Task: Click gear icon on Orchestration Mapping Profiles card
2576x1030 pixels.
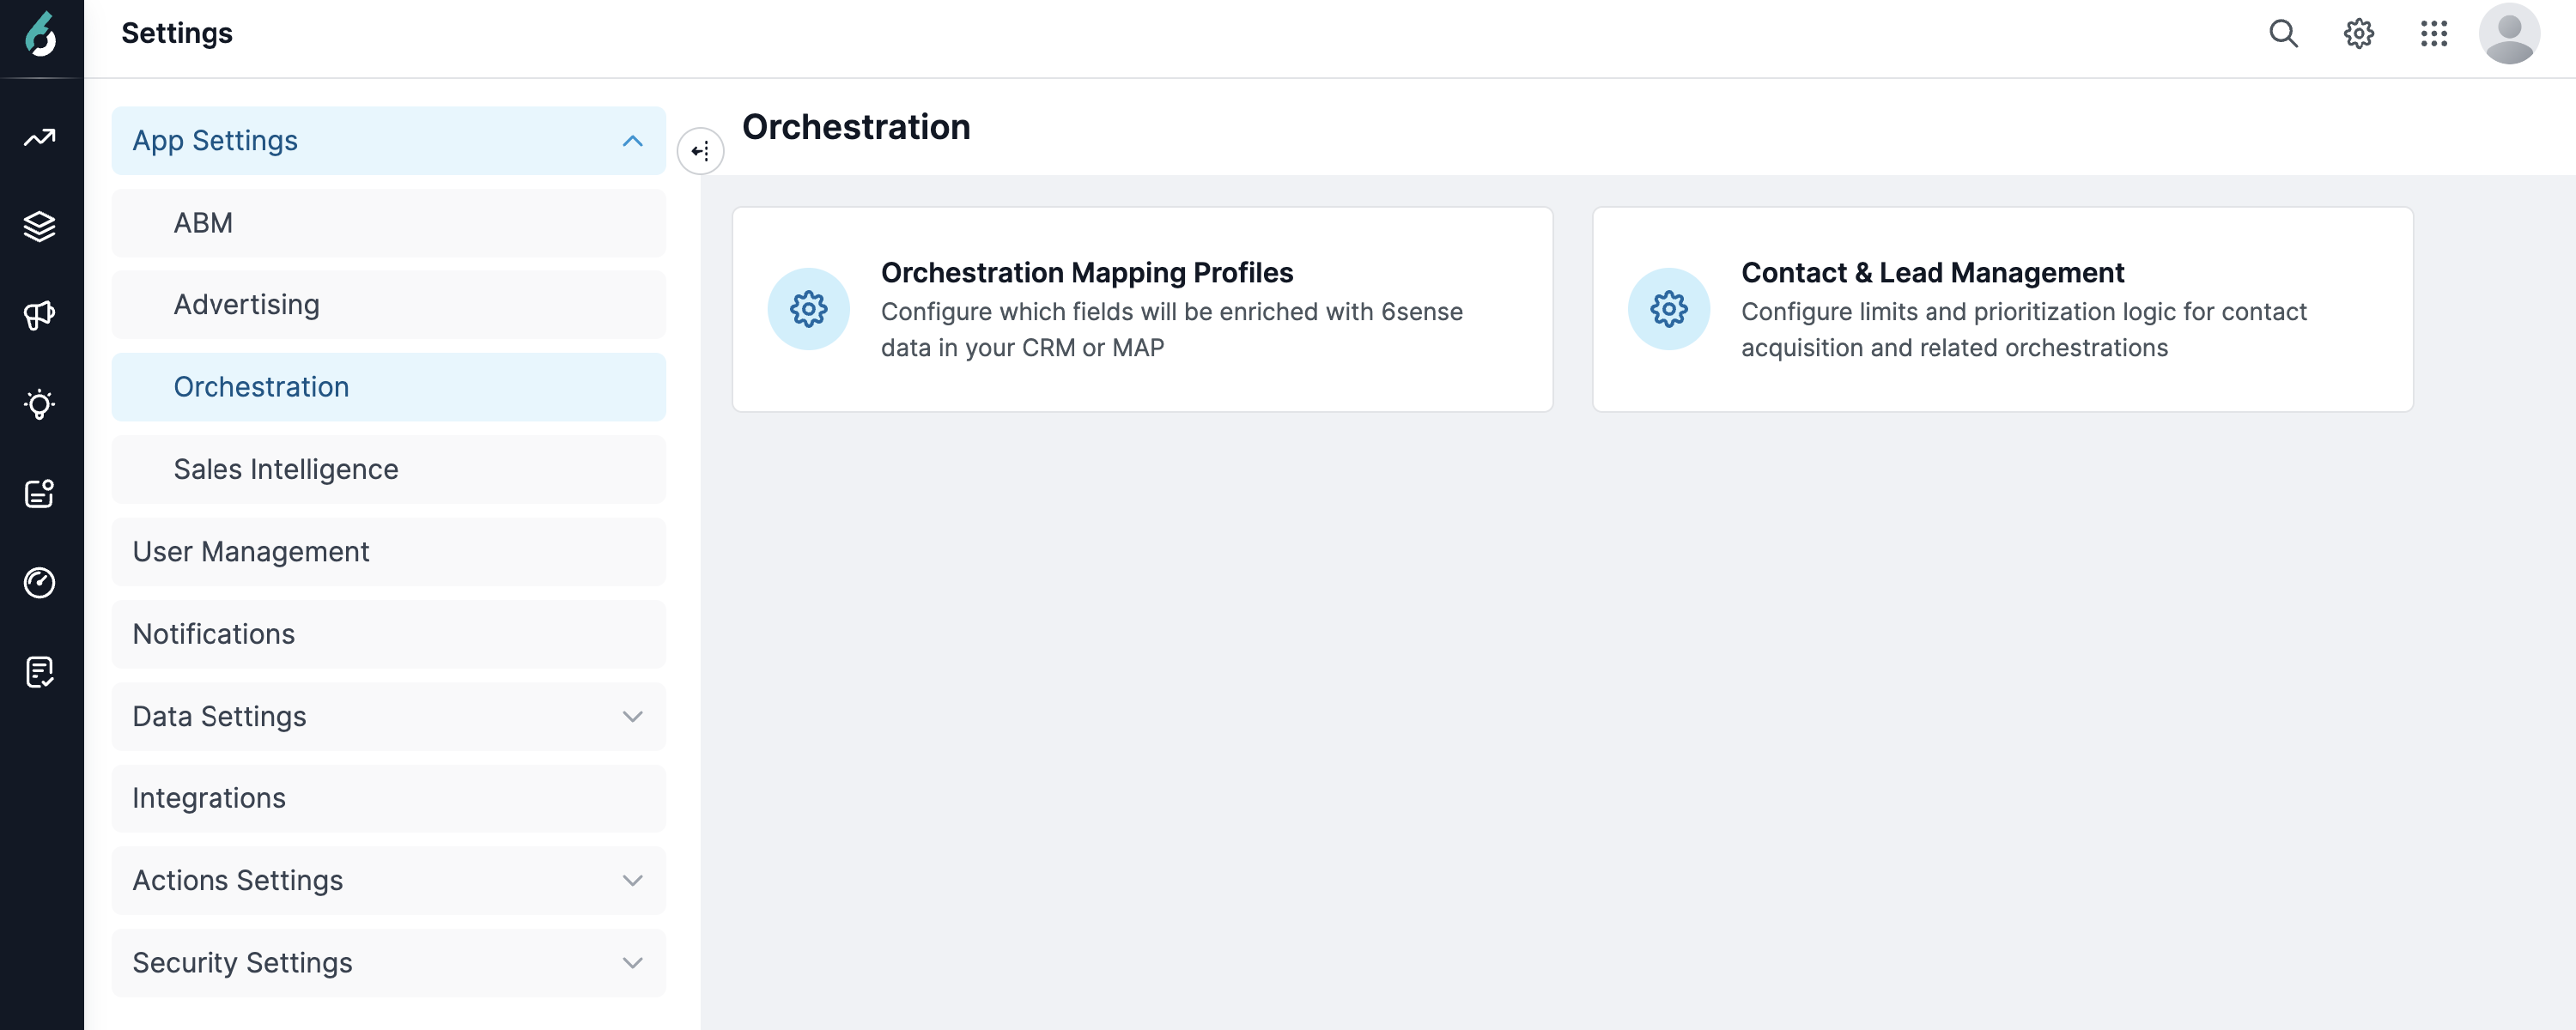Action: 808,309
